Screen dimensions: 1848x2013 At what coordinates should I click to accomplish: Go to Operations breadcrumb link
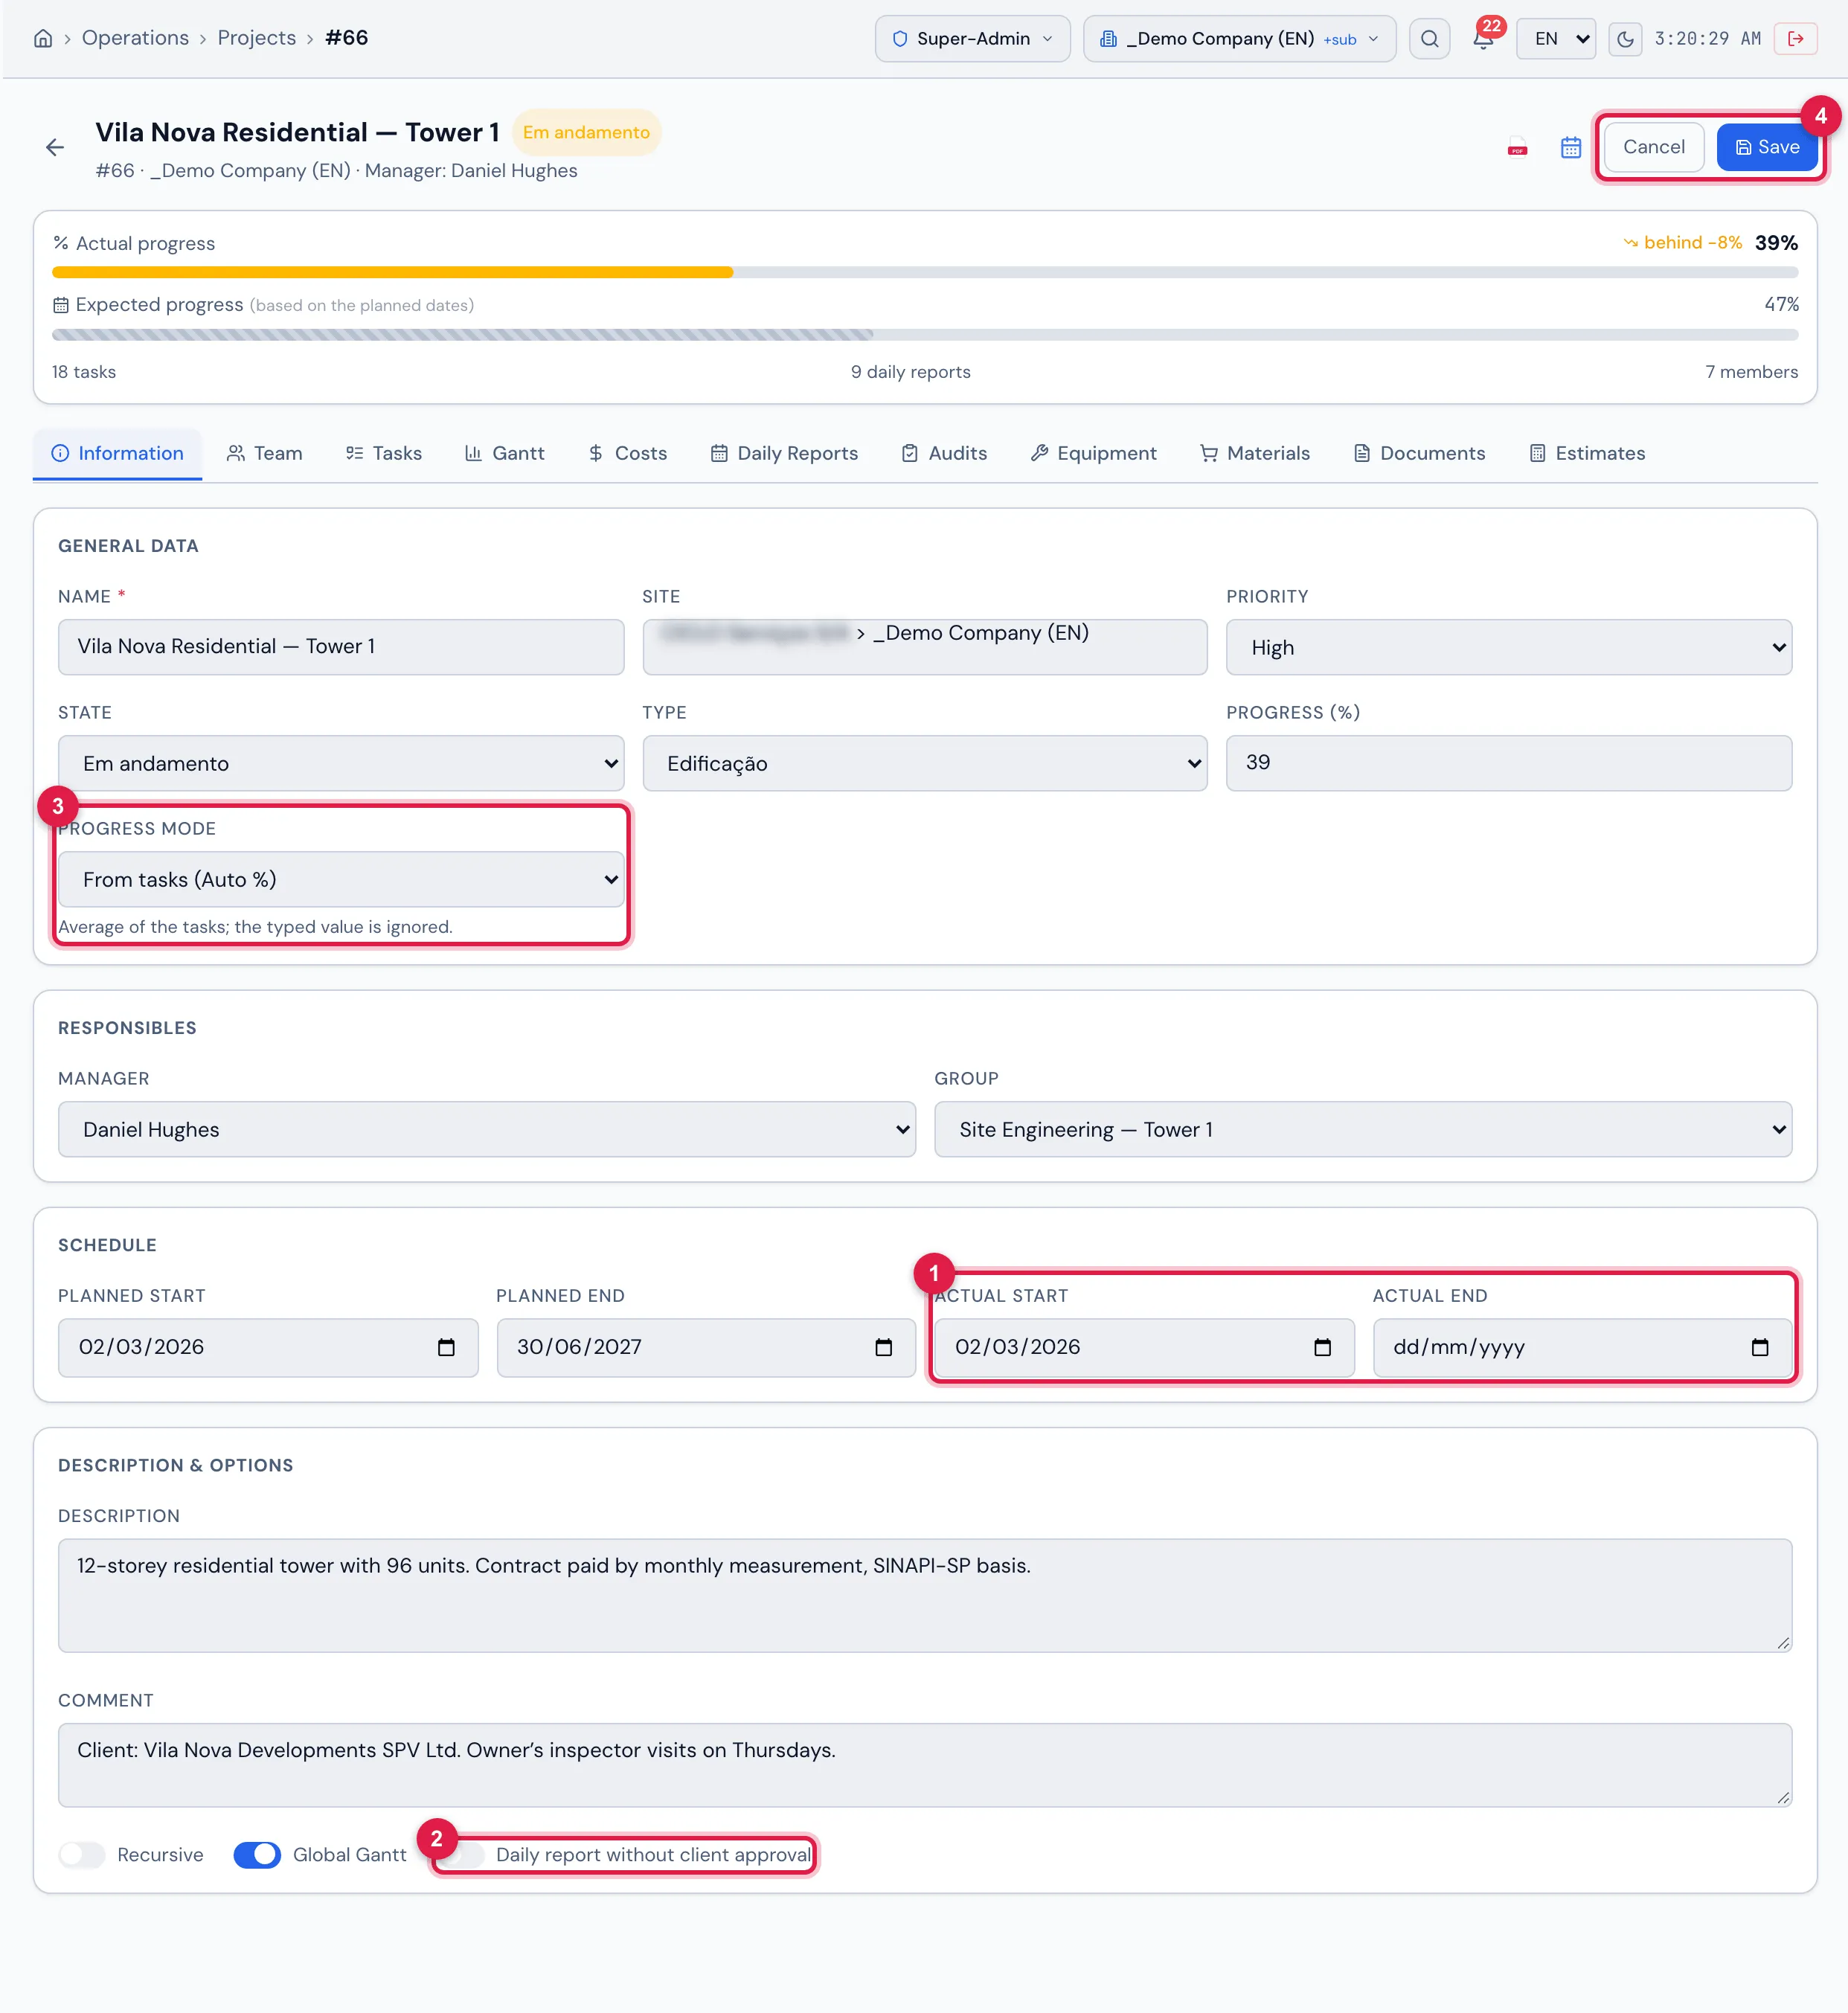[135, 38]
